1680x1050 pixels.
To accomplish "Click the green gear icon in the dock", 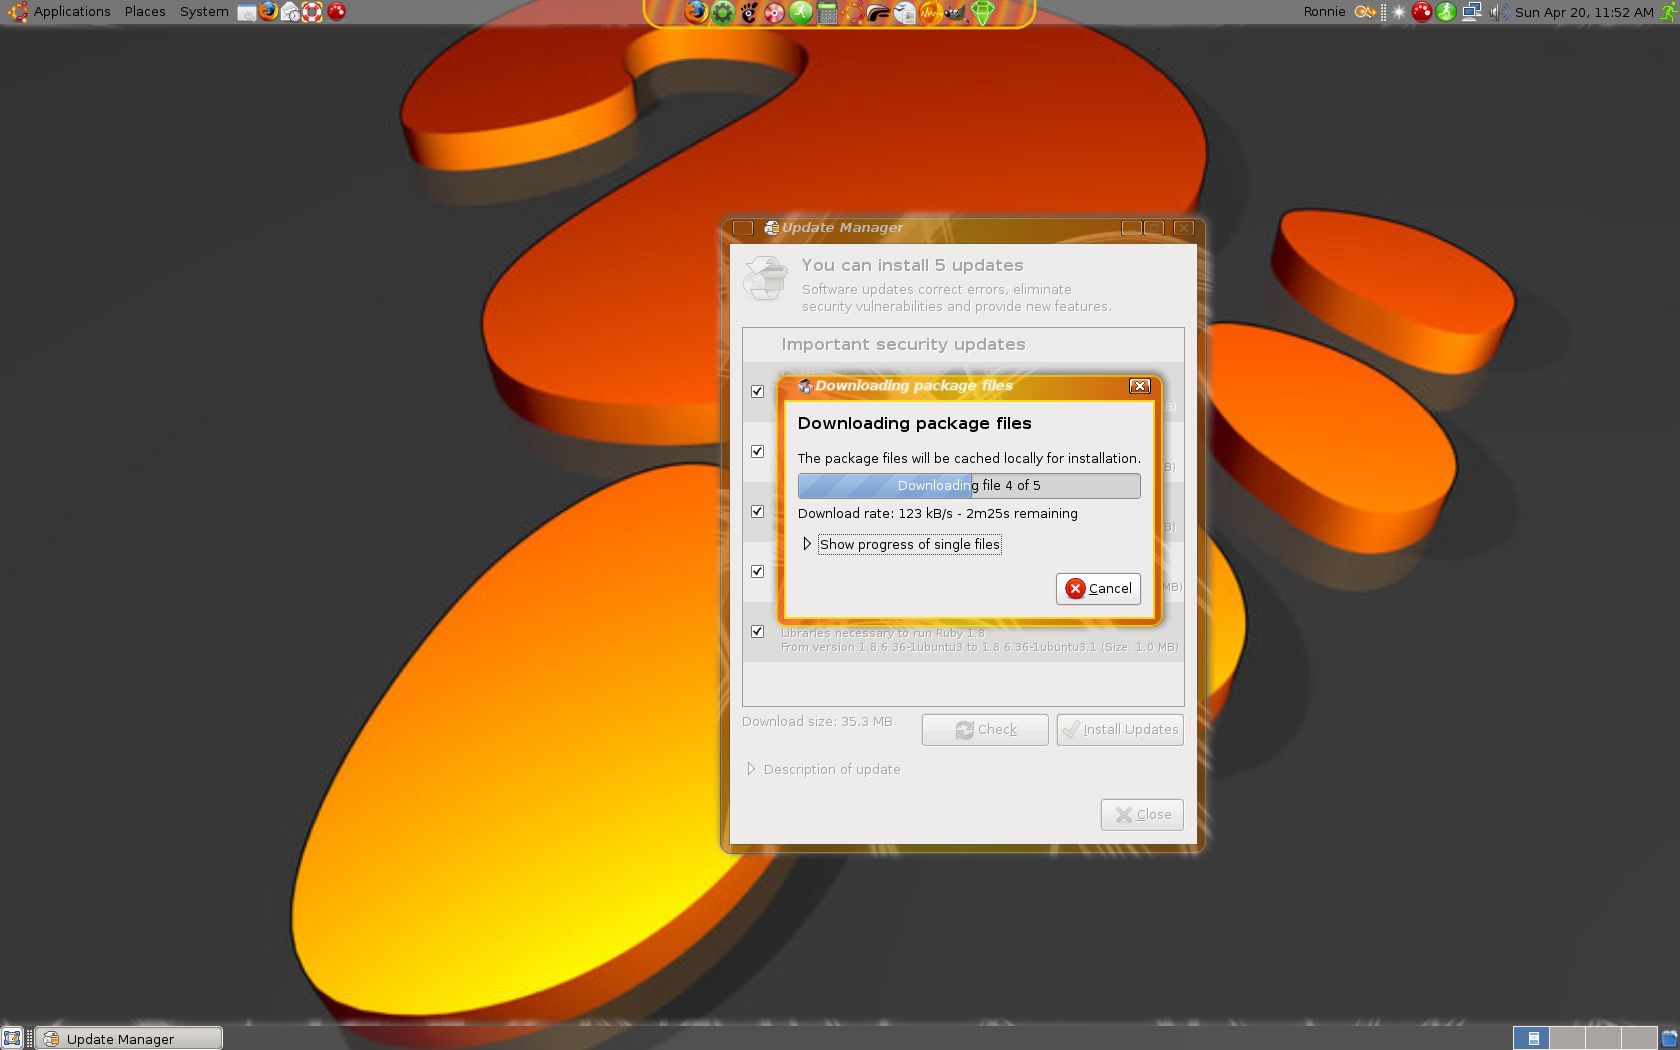I will point(723,12).
